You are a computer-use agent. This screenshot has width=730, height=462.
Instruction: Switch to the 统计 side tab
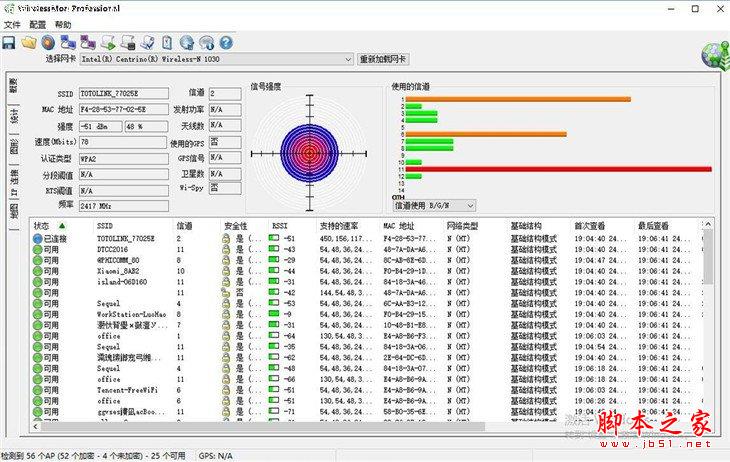tap(14, 116)
